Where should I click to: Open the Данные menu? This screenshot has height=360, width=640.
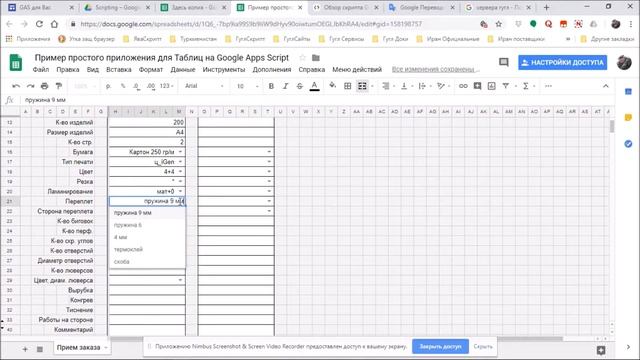(x=183, y=70)
